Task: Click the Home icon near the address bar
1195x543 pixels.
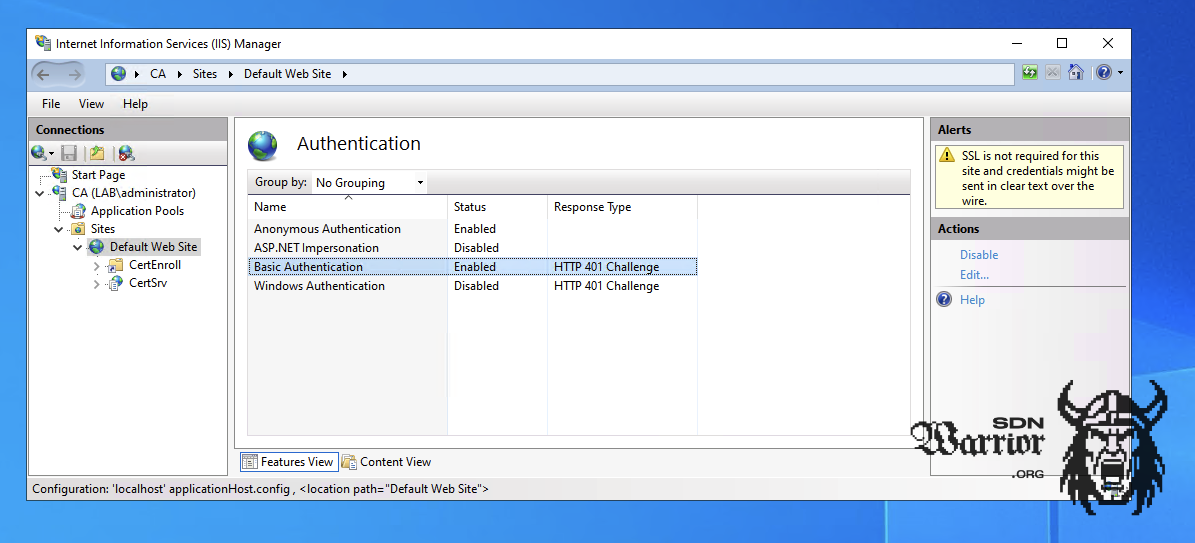Action: pyautogui.click(x=1075, y=73)
